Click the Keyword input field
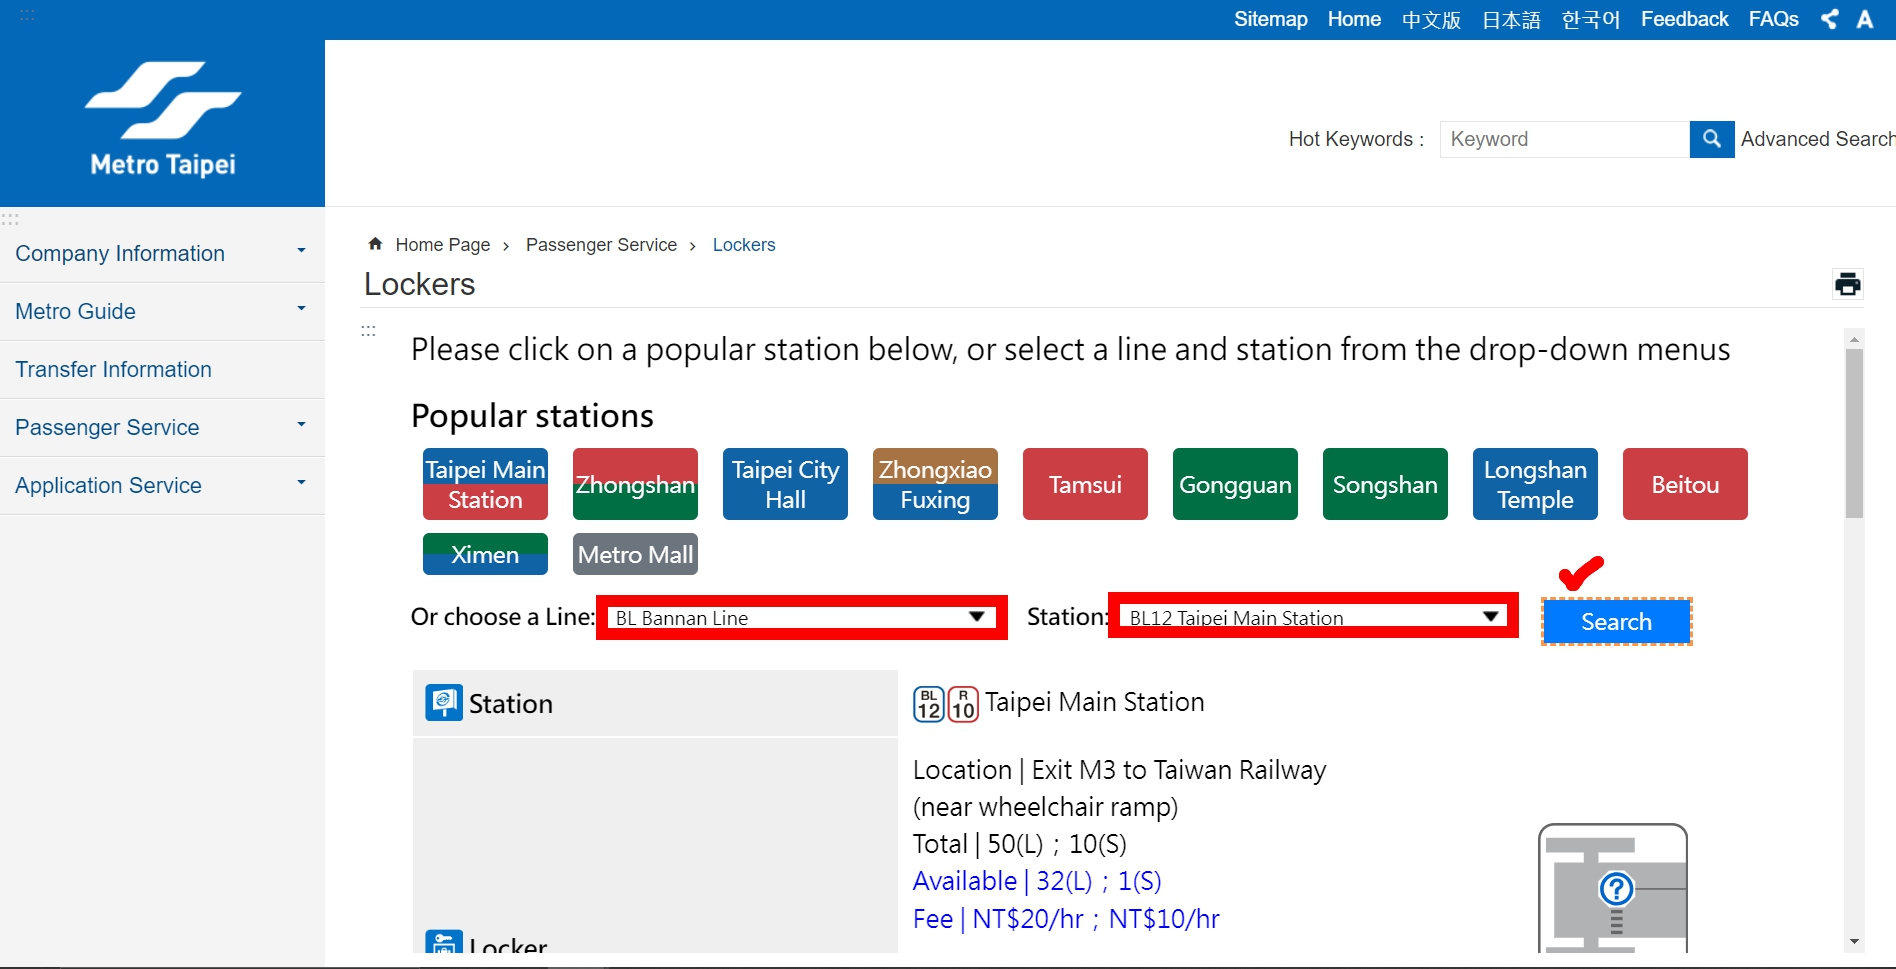Viewport: 1896px width, 969px height. click(1565, 139)
